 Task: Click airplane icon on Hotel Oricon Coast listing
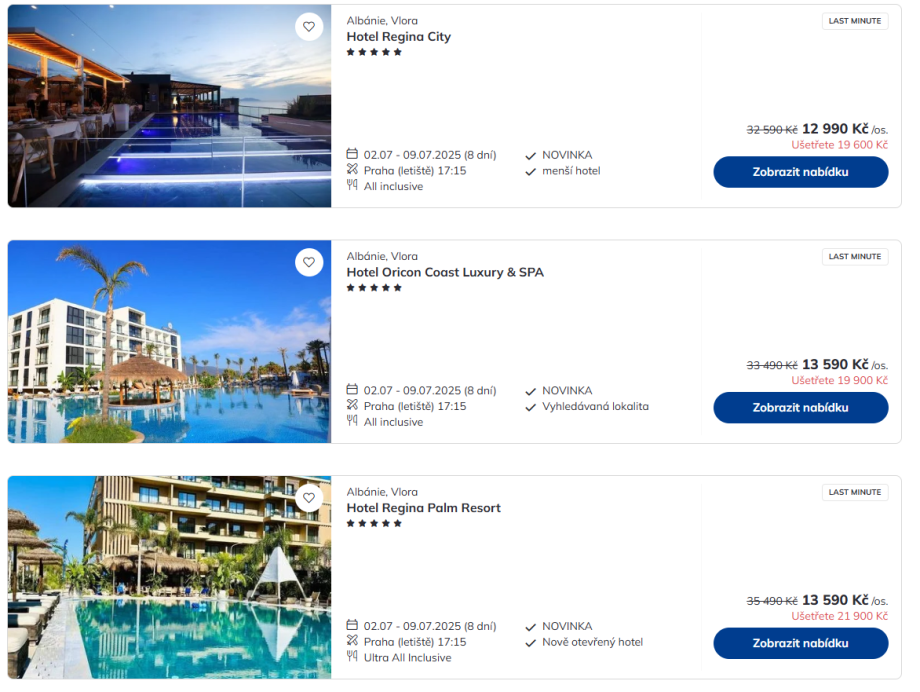(x=352, y=406)
